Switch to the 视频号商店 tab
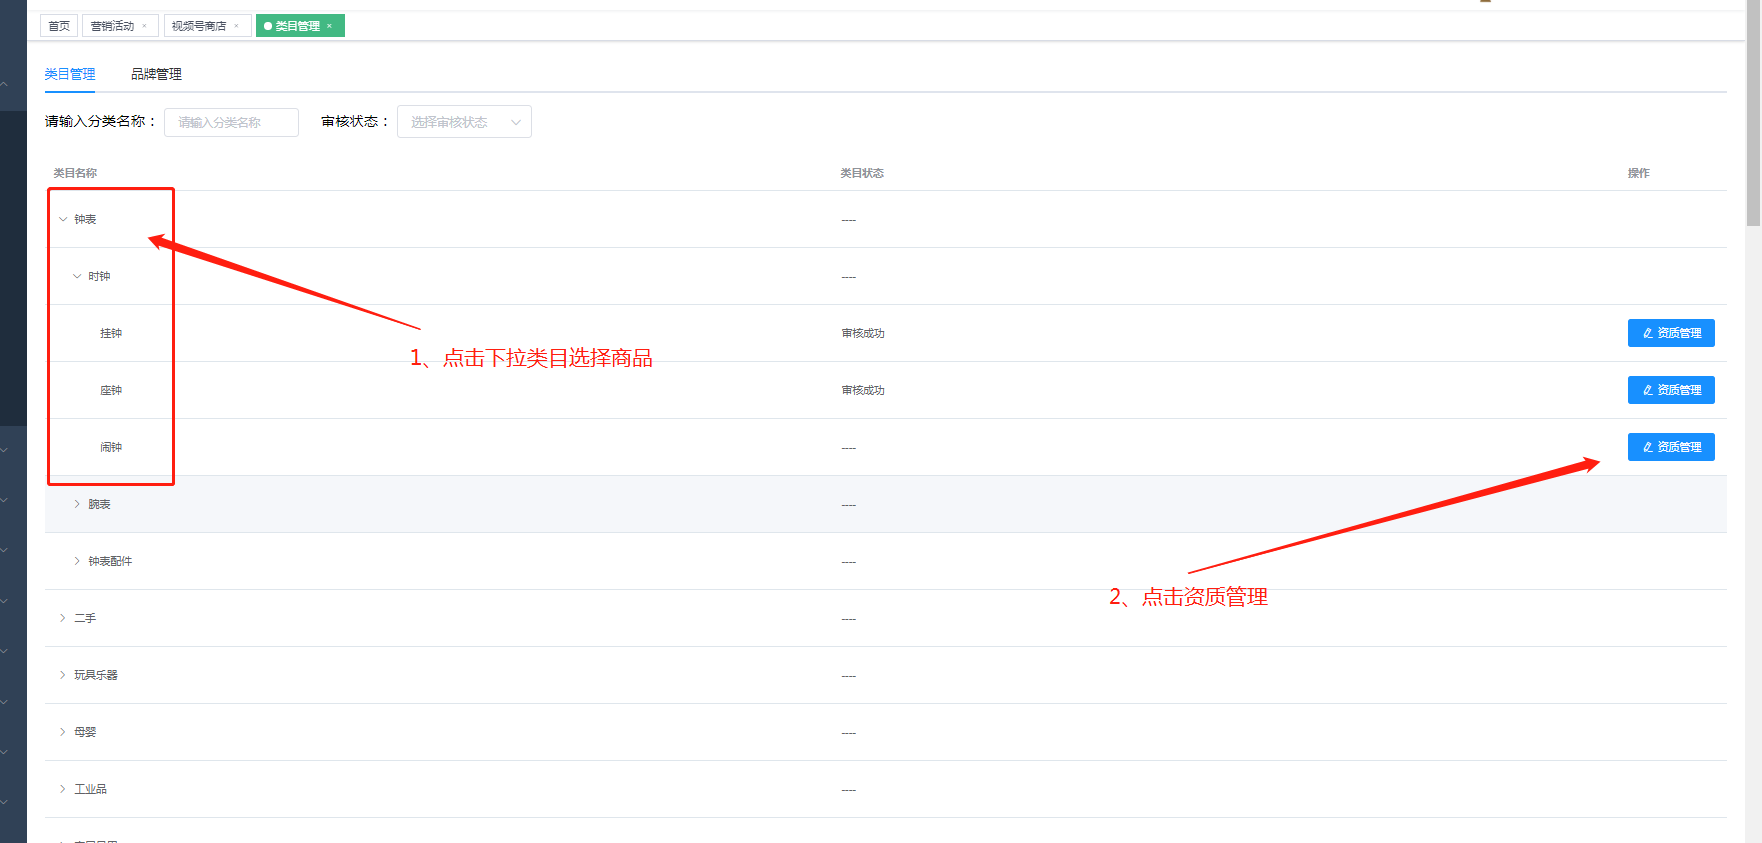Image resolution: width=1762 pixels, height=843 pixels. pyautogui.click(x=198, y=26)
